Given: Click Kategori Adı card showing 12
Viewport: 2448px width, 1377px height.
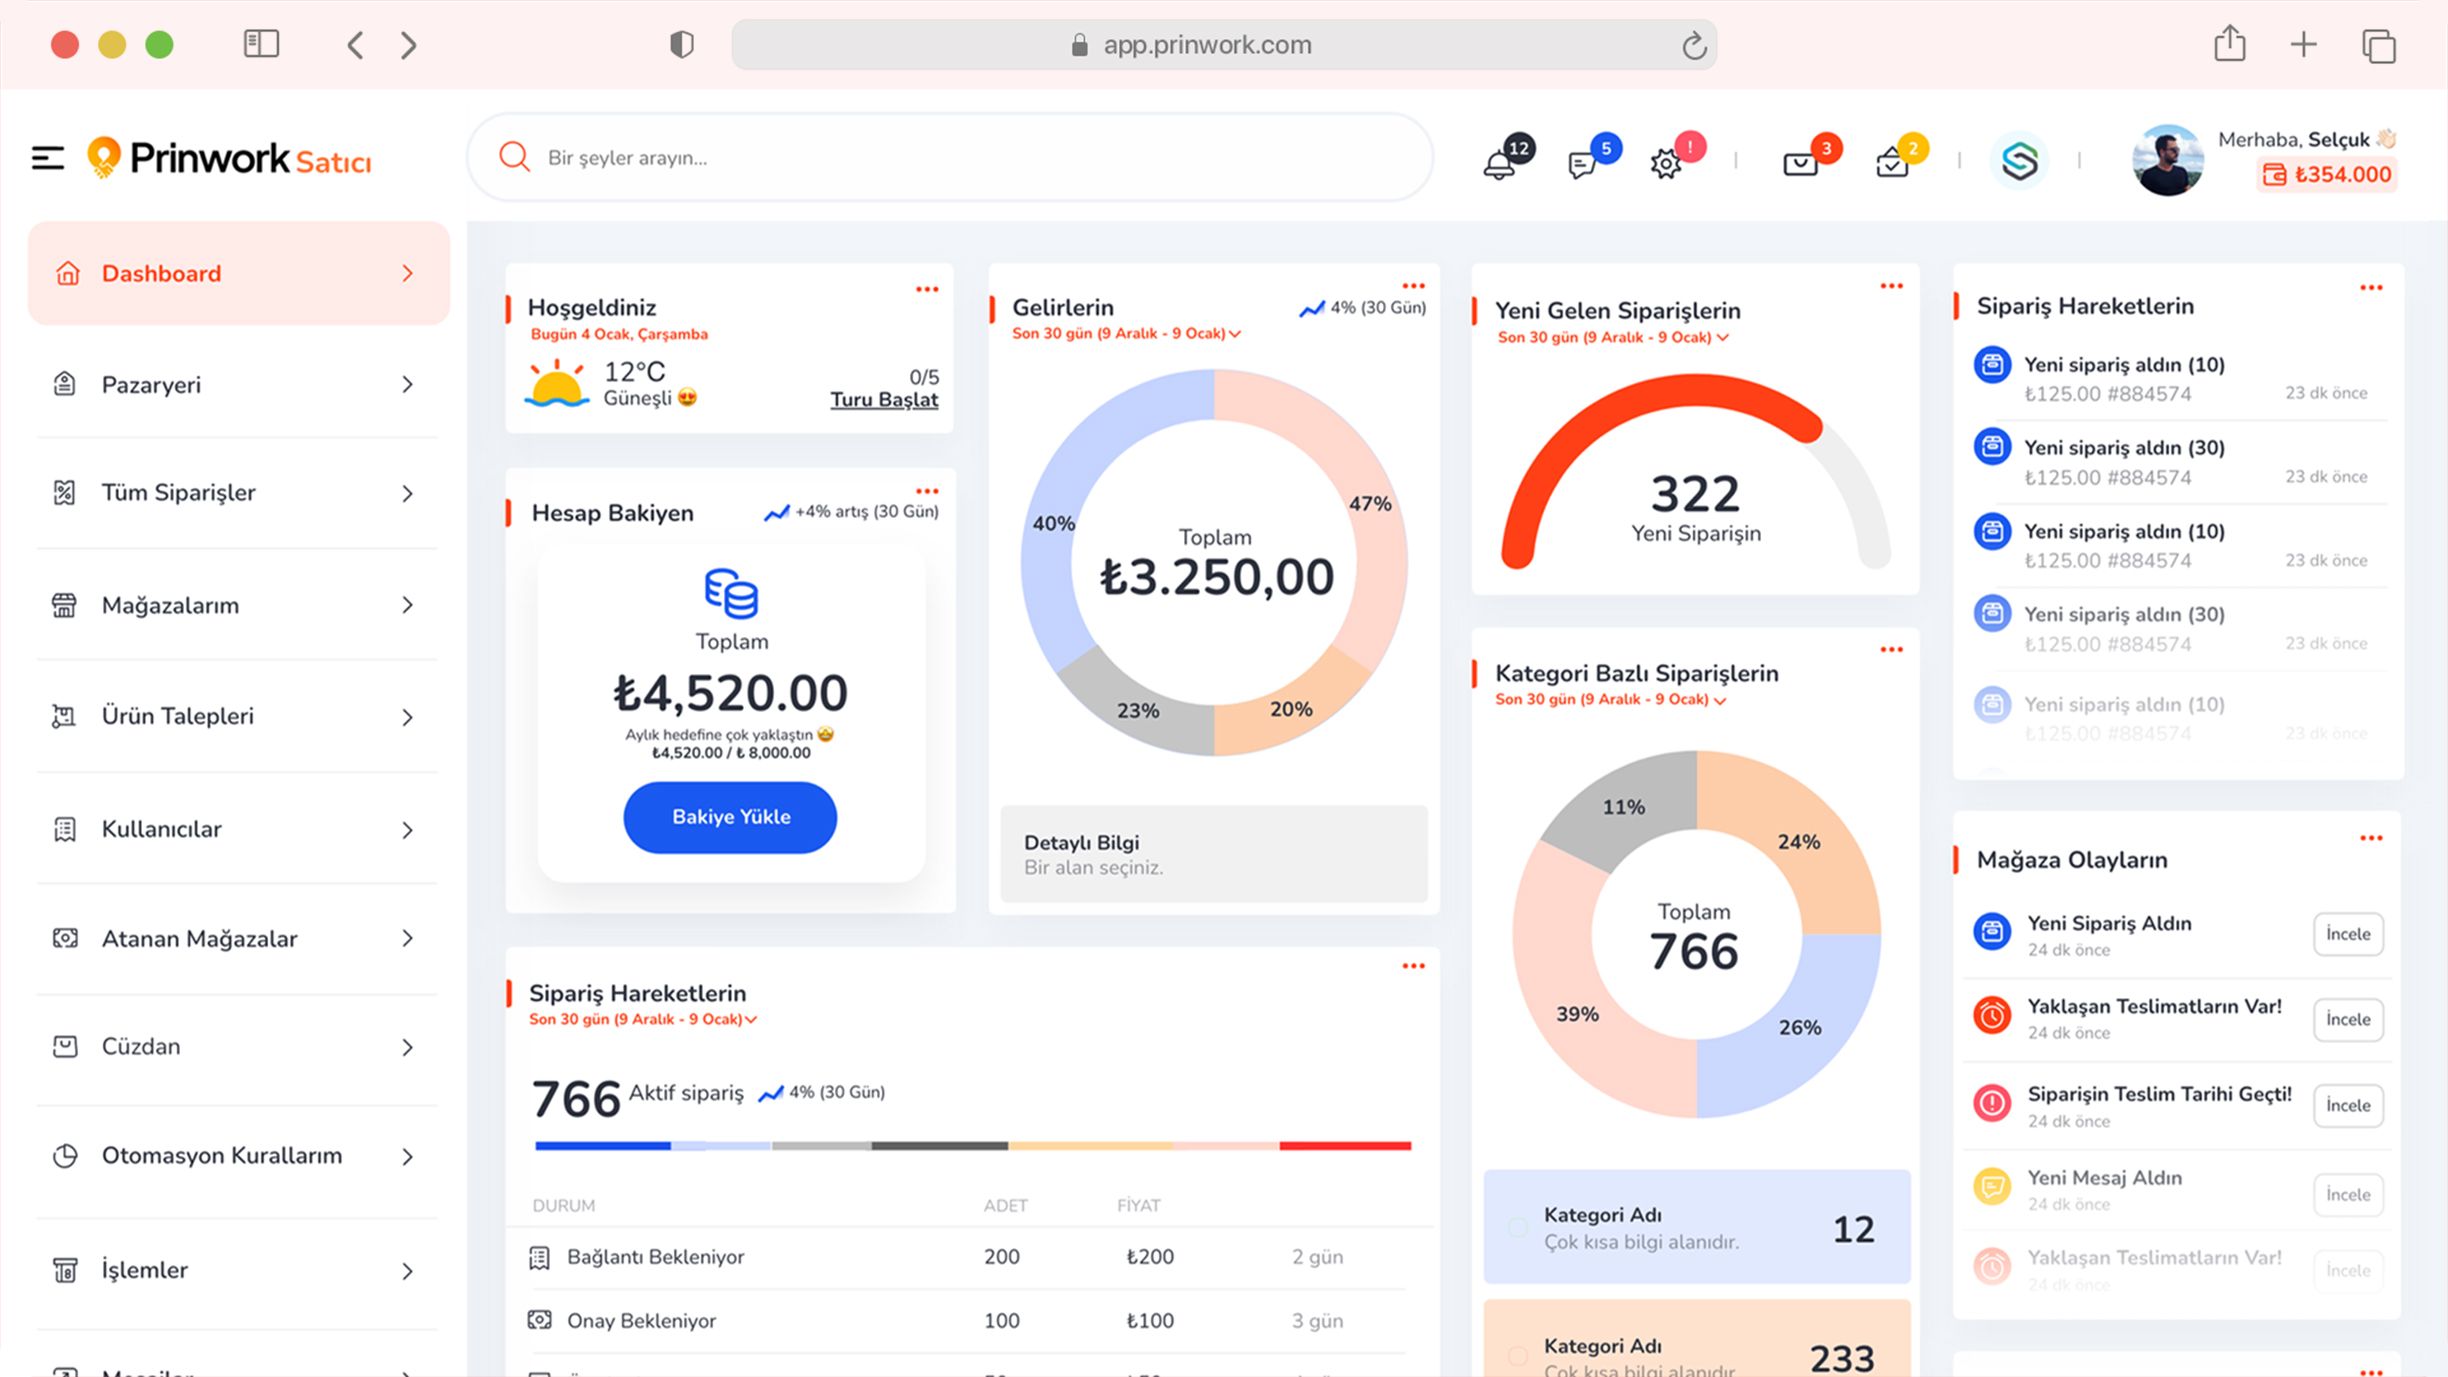Looking at the screenshot, I should pos(1697,1227).
